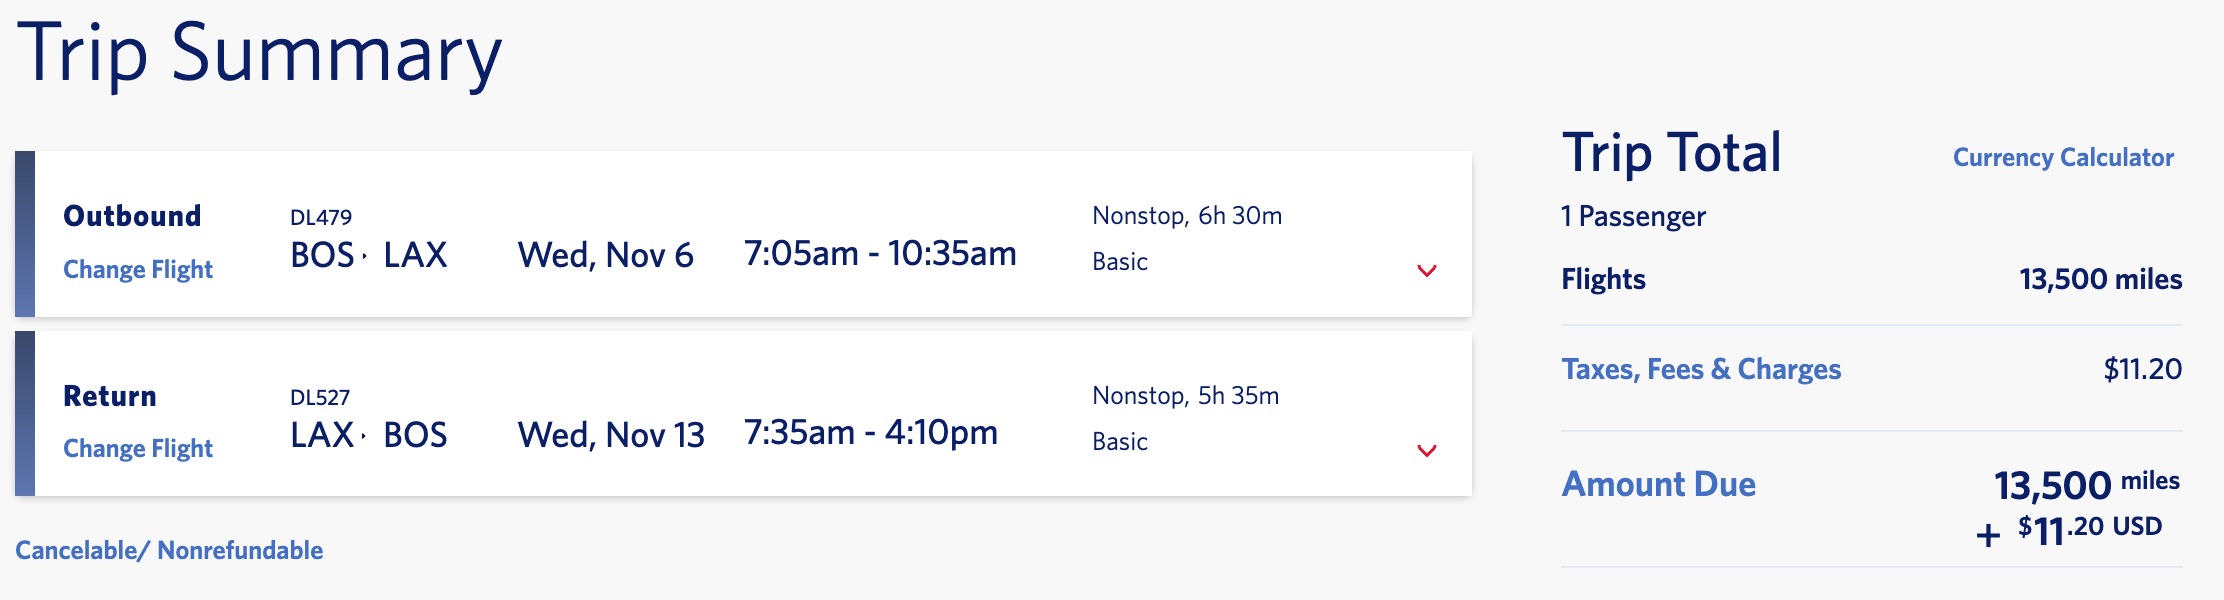Click Change Flight for the Outbound segment
The height and width of the screenshot is (600, 2224).
(140, 269)
